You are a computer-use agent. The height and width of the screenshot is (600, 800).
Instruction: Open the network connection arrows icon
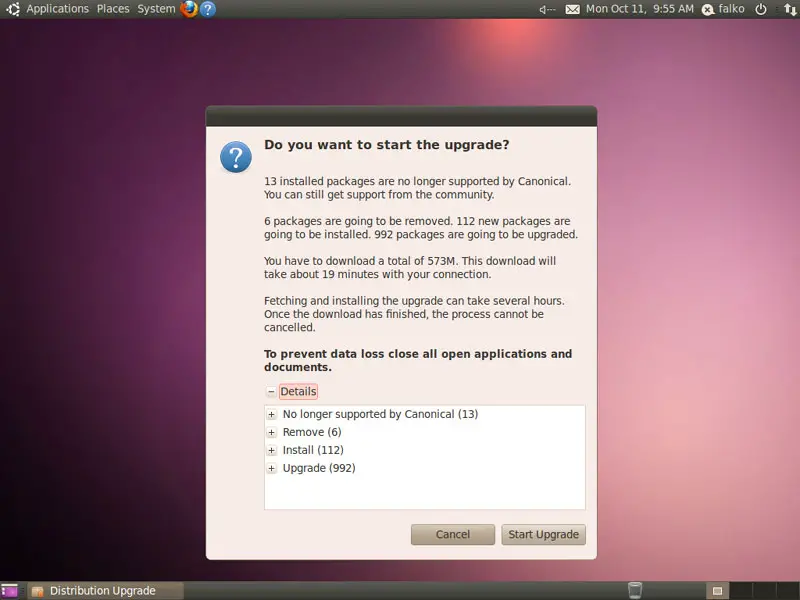790,9
